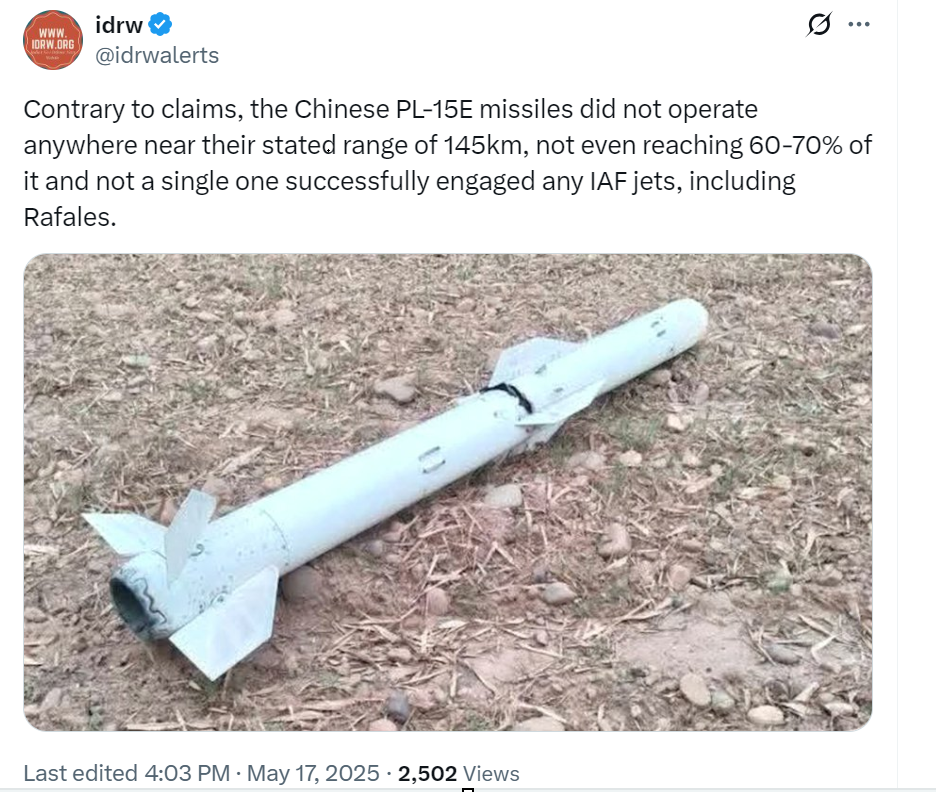Open the post options via the ellipsis menu
Screen dimensions: 936x792
858,26
